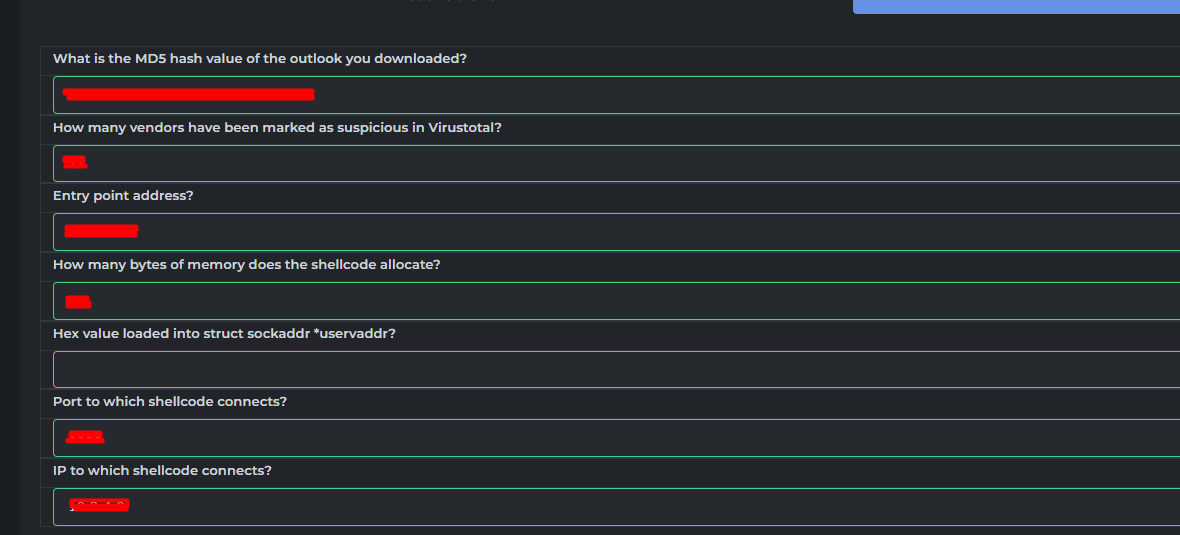Select the Virustotal vendors count field

click(x=616, y=163)
